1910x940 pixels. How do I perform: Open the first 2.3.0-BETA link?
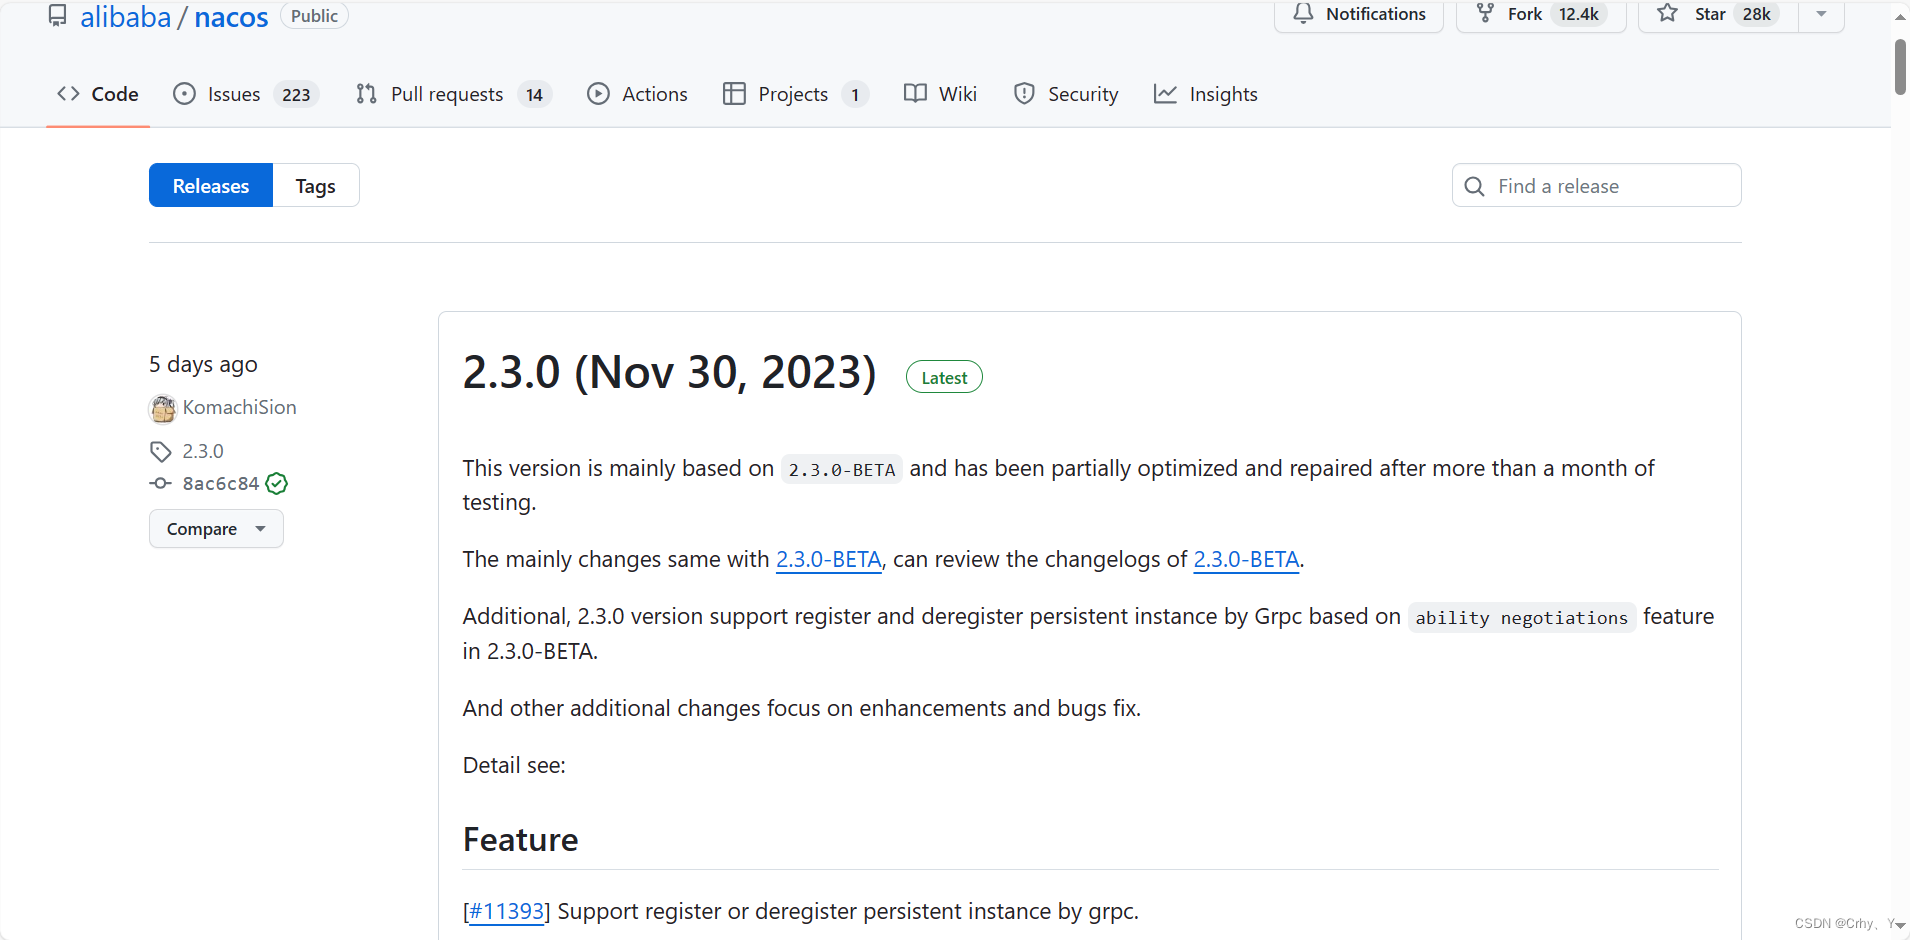coord(829,559)
